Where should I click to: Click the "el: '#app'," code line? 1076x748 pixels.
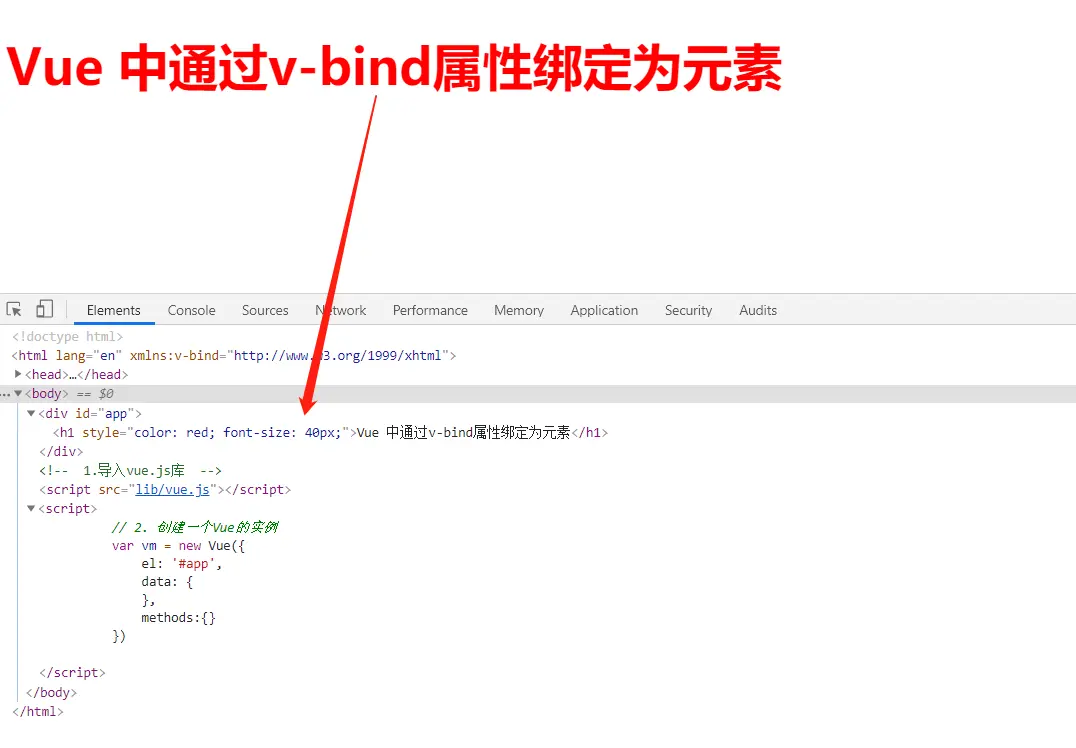coord(182,563)
